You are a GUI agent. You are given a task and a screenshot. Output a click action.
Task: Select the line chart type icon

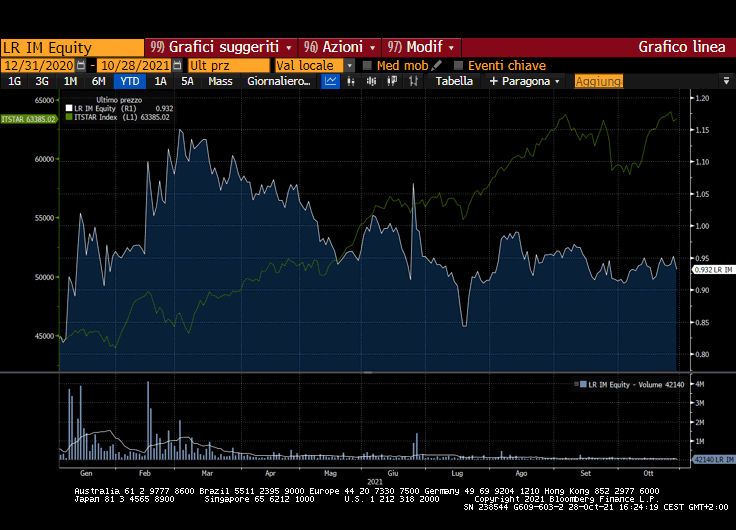click(x=330, y=81)
